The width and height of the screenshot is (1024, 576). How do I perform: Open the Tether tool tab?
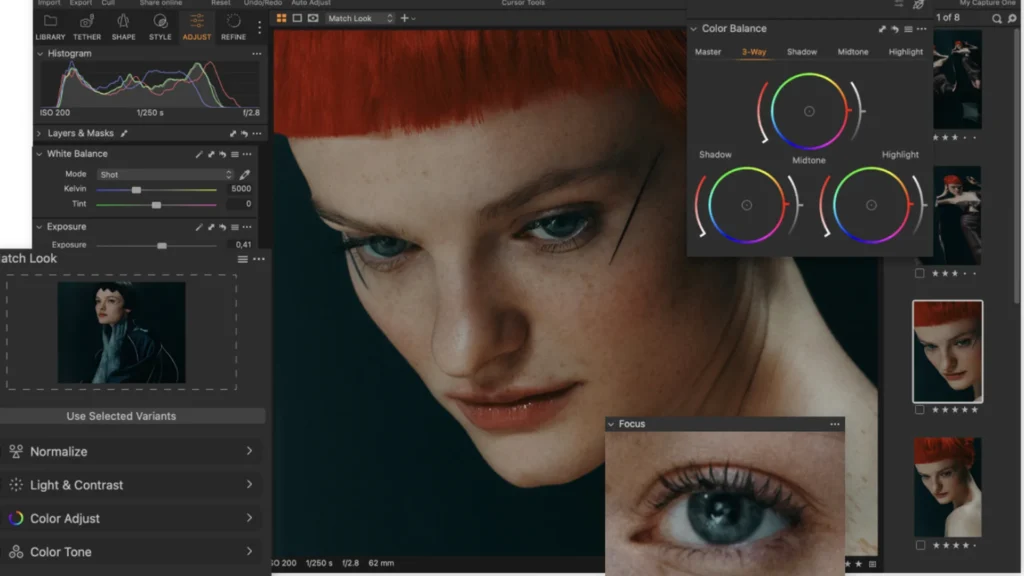click(87, 30)
